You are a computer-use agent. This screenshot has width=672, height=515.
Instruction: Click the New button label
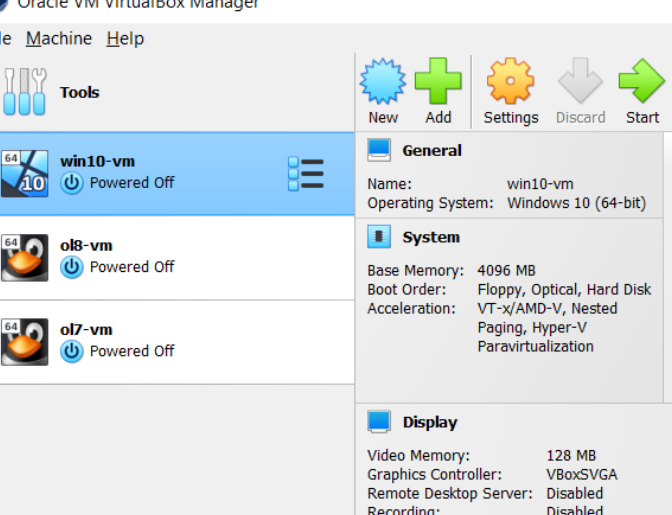[x=383, y=117]
